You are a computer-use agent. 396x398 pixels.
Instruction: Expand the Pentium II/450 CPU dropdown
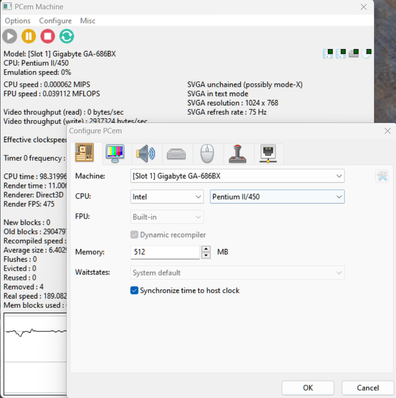point(277,197)
